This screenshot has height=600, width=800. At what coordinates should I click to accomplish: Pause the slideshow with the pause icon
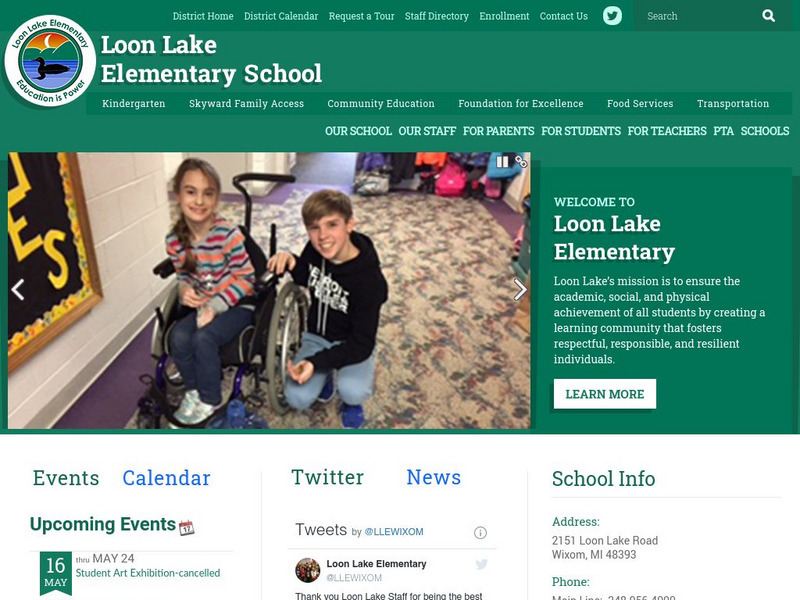pyautogui.click(x=502, y=162)
